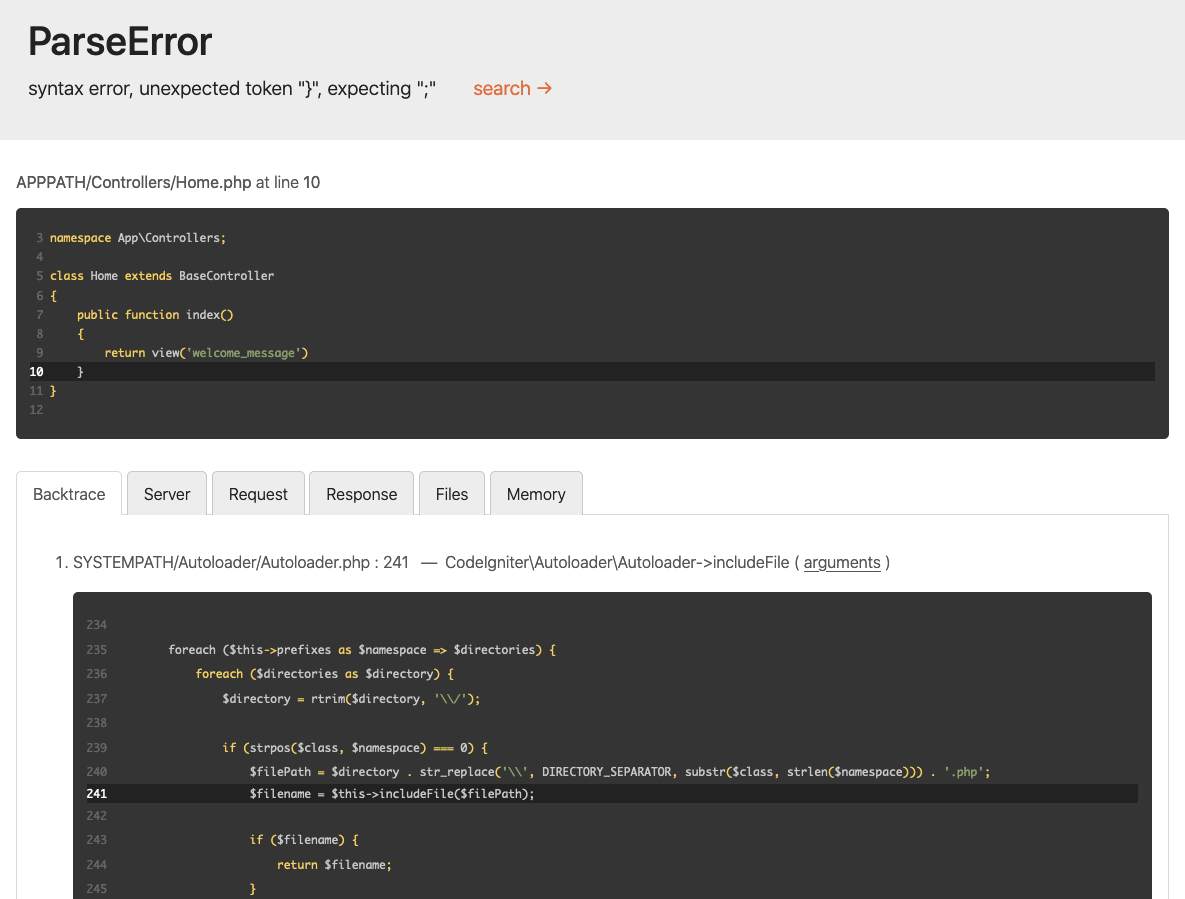
Task: View the Files tab
Action: point(451,493)
